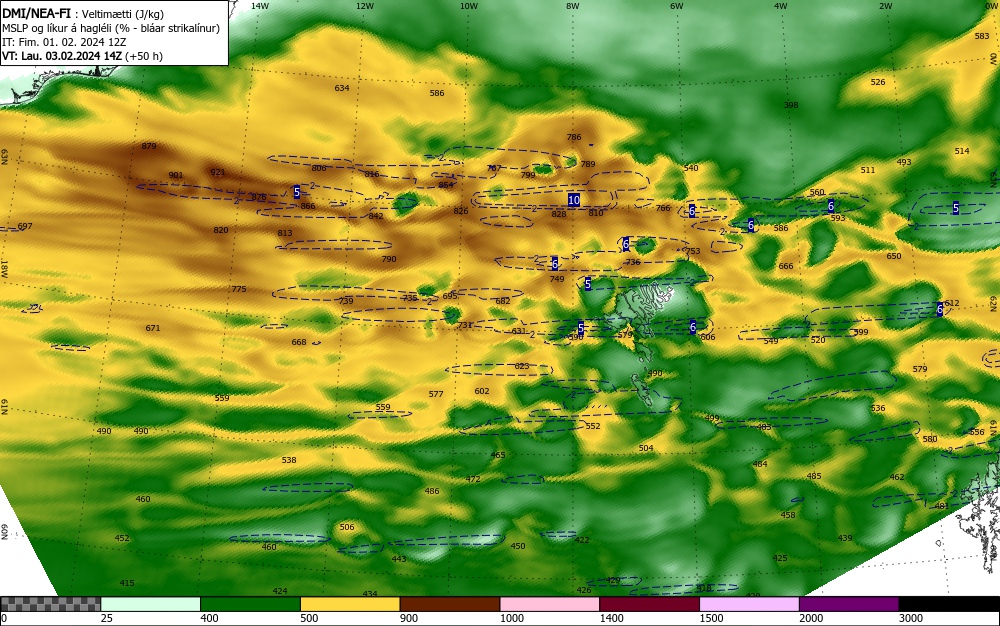Click the map value 901

pos(175,175)
